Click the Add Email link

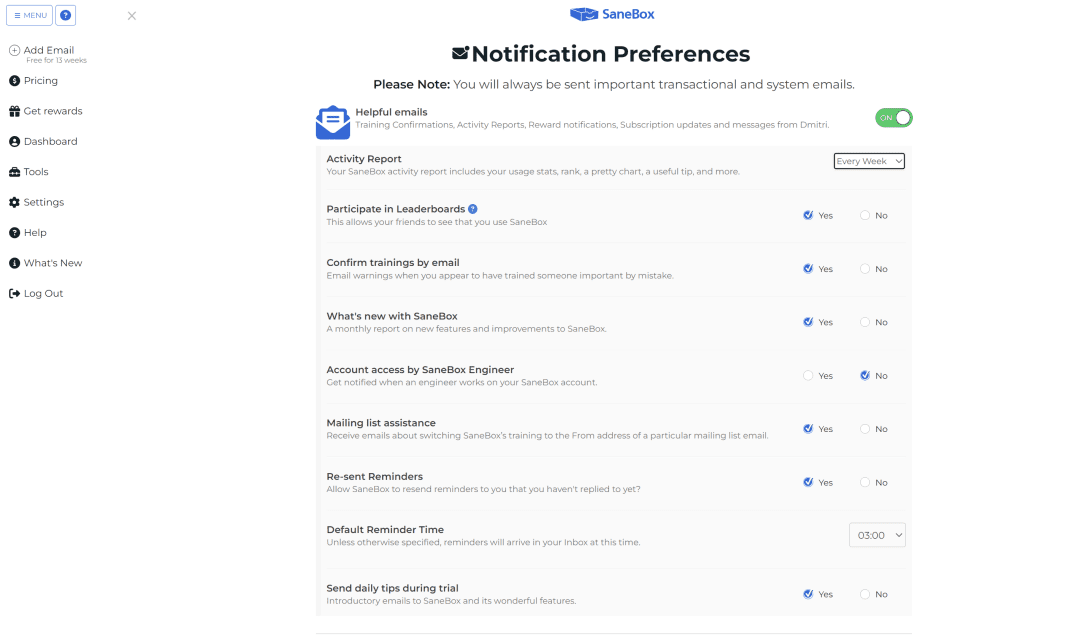tap(45, 49)
